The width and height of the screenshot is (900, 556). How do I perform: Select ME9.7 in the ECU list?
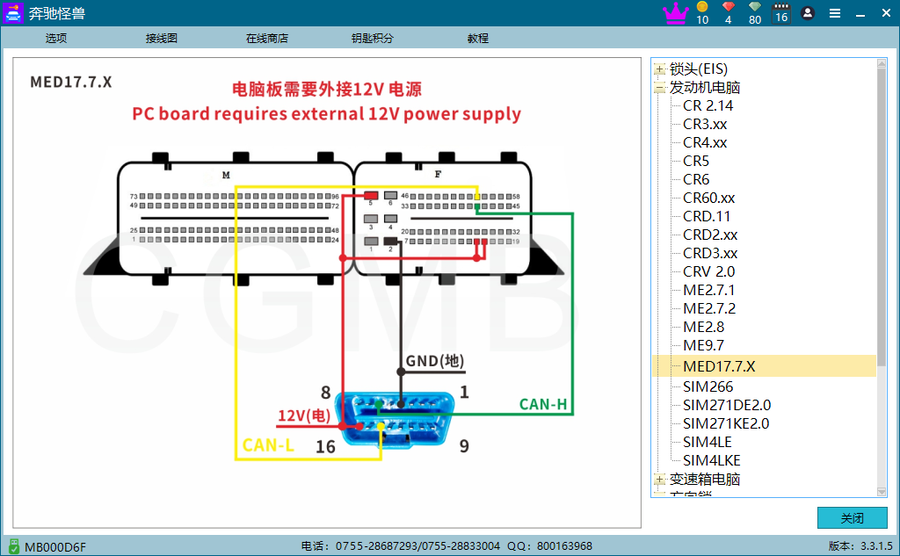[703, 346]
